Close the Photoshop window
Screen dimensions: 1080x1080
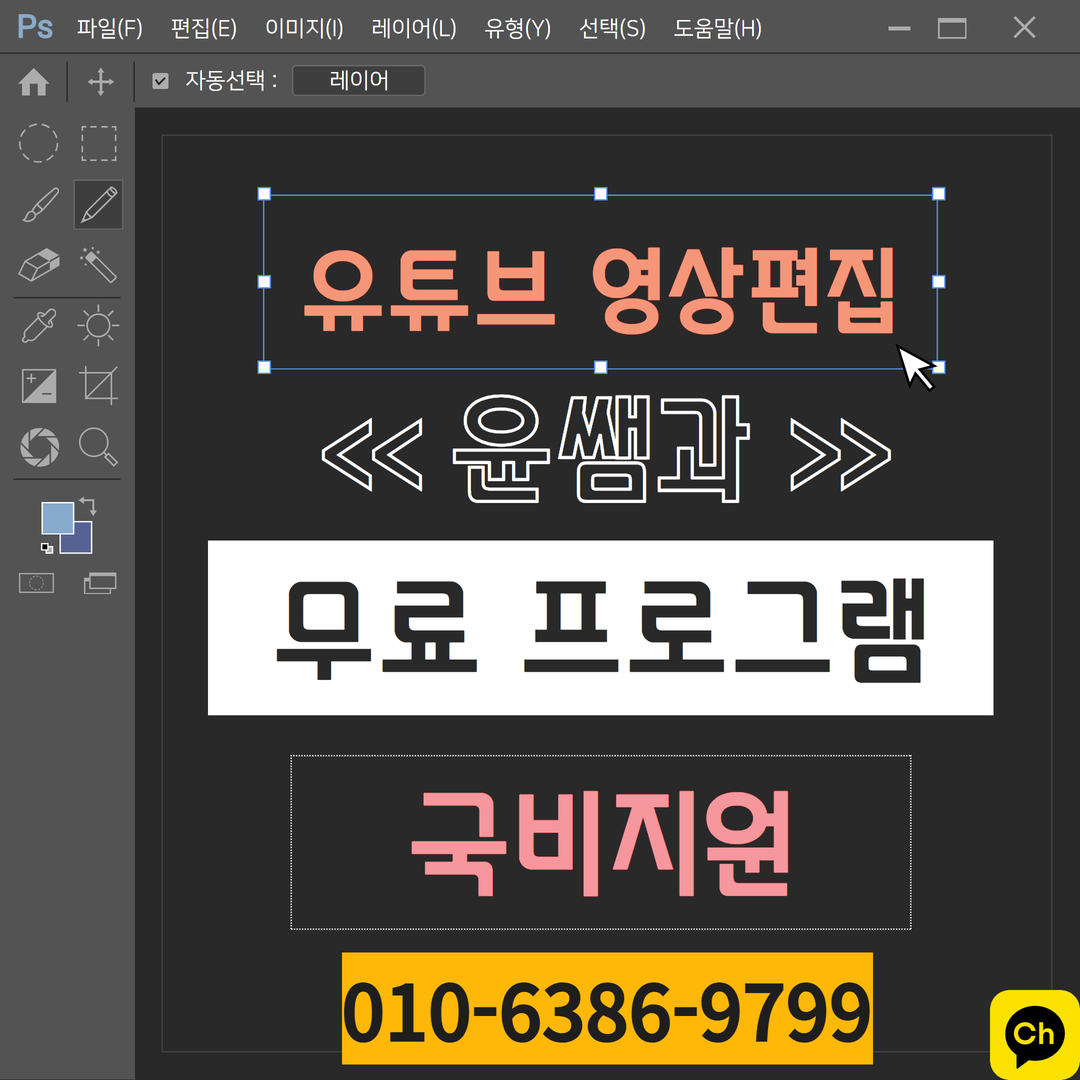pyautogui.click(x=1024, y=28)
